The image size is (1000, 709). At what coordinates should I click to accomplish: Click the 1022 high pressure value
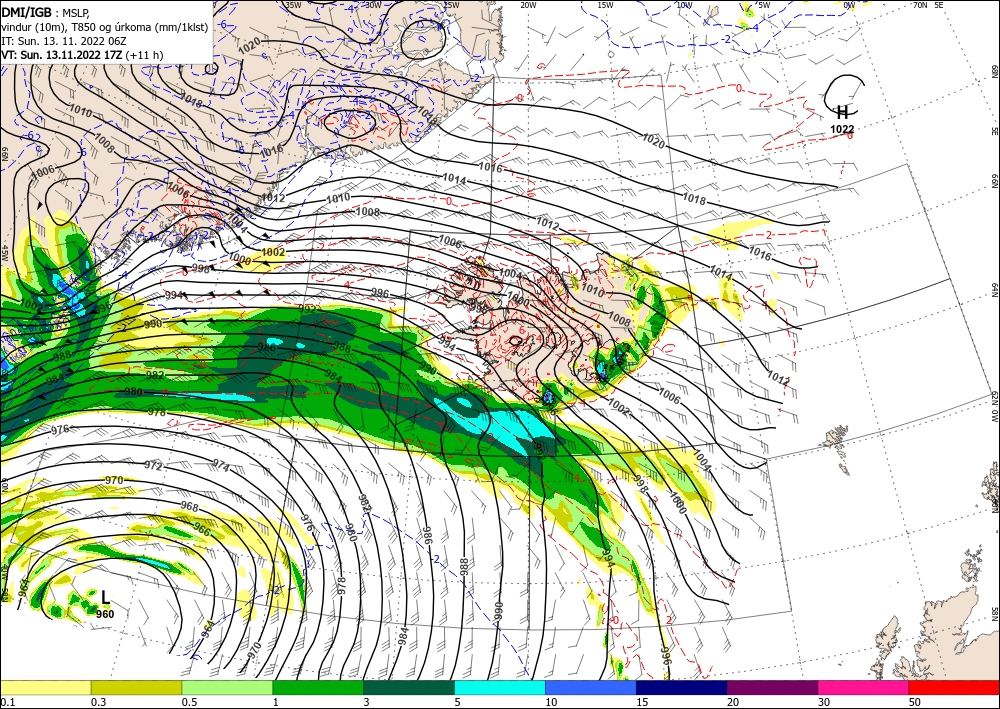coord(842,129)
